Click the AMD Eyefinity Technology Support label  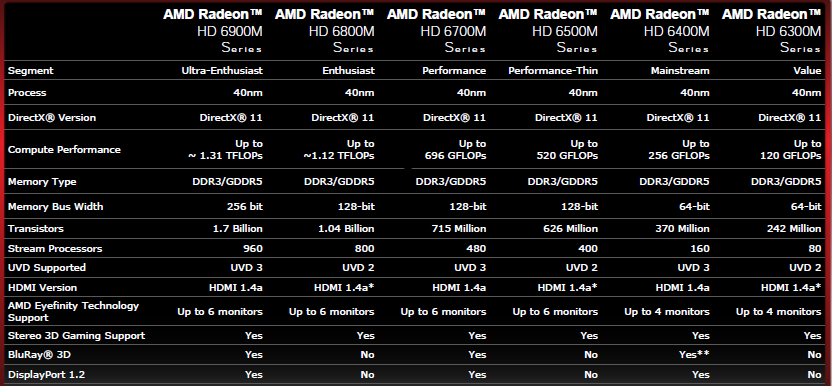coord(73,312)
